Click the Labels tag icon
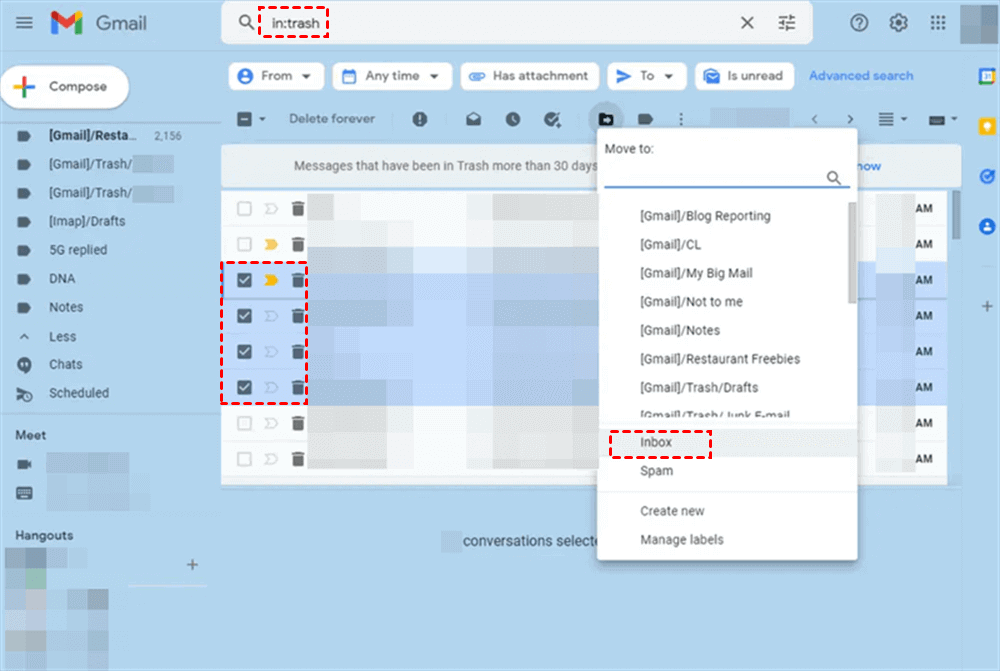The image size is (1000, 671). coord(645,119)
